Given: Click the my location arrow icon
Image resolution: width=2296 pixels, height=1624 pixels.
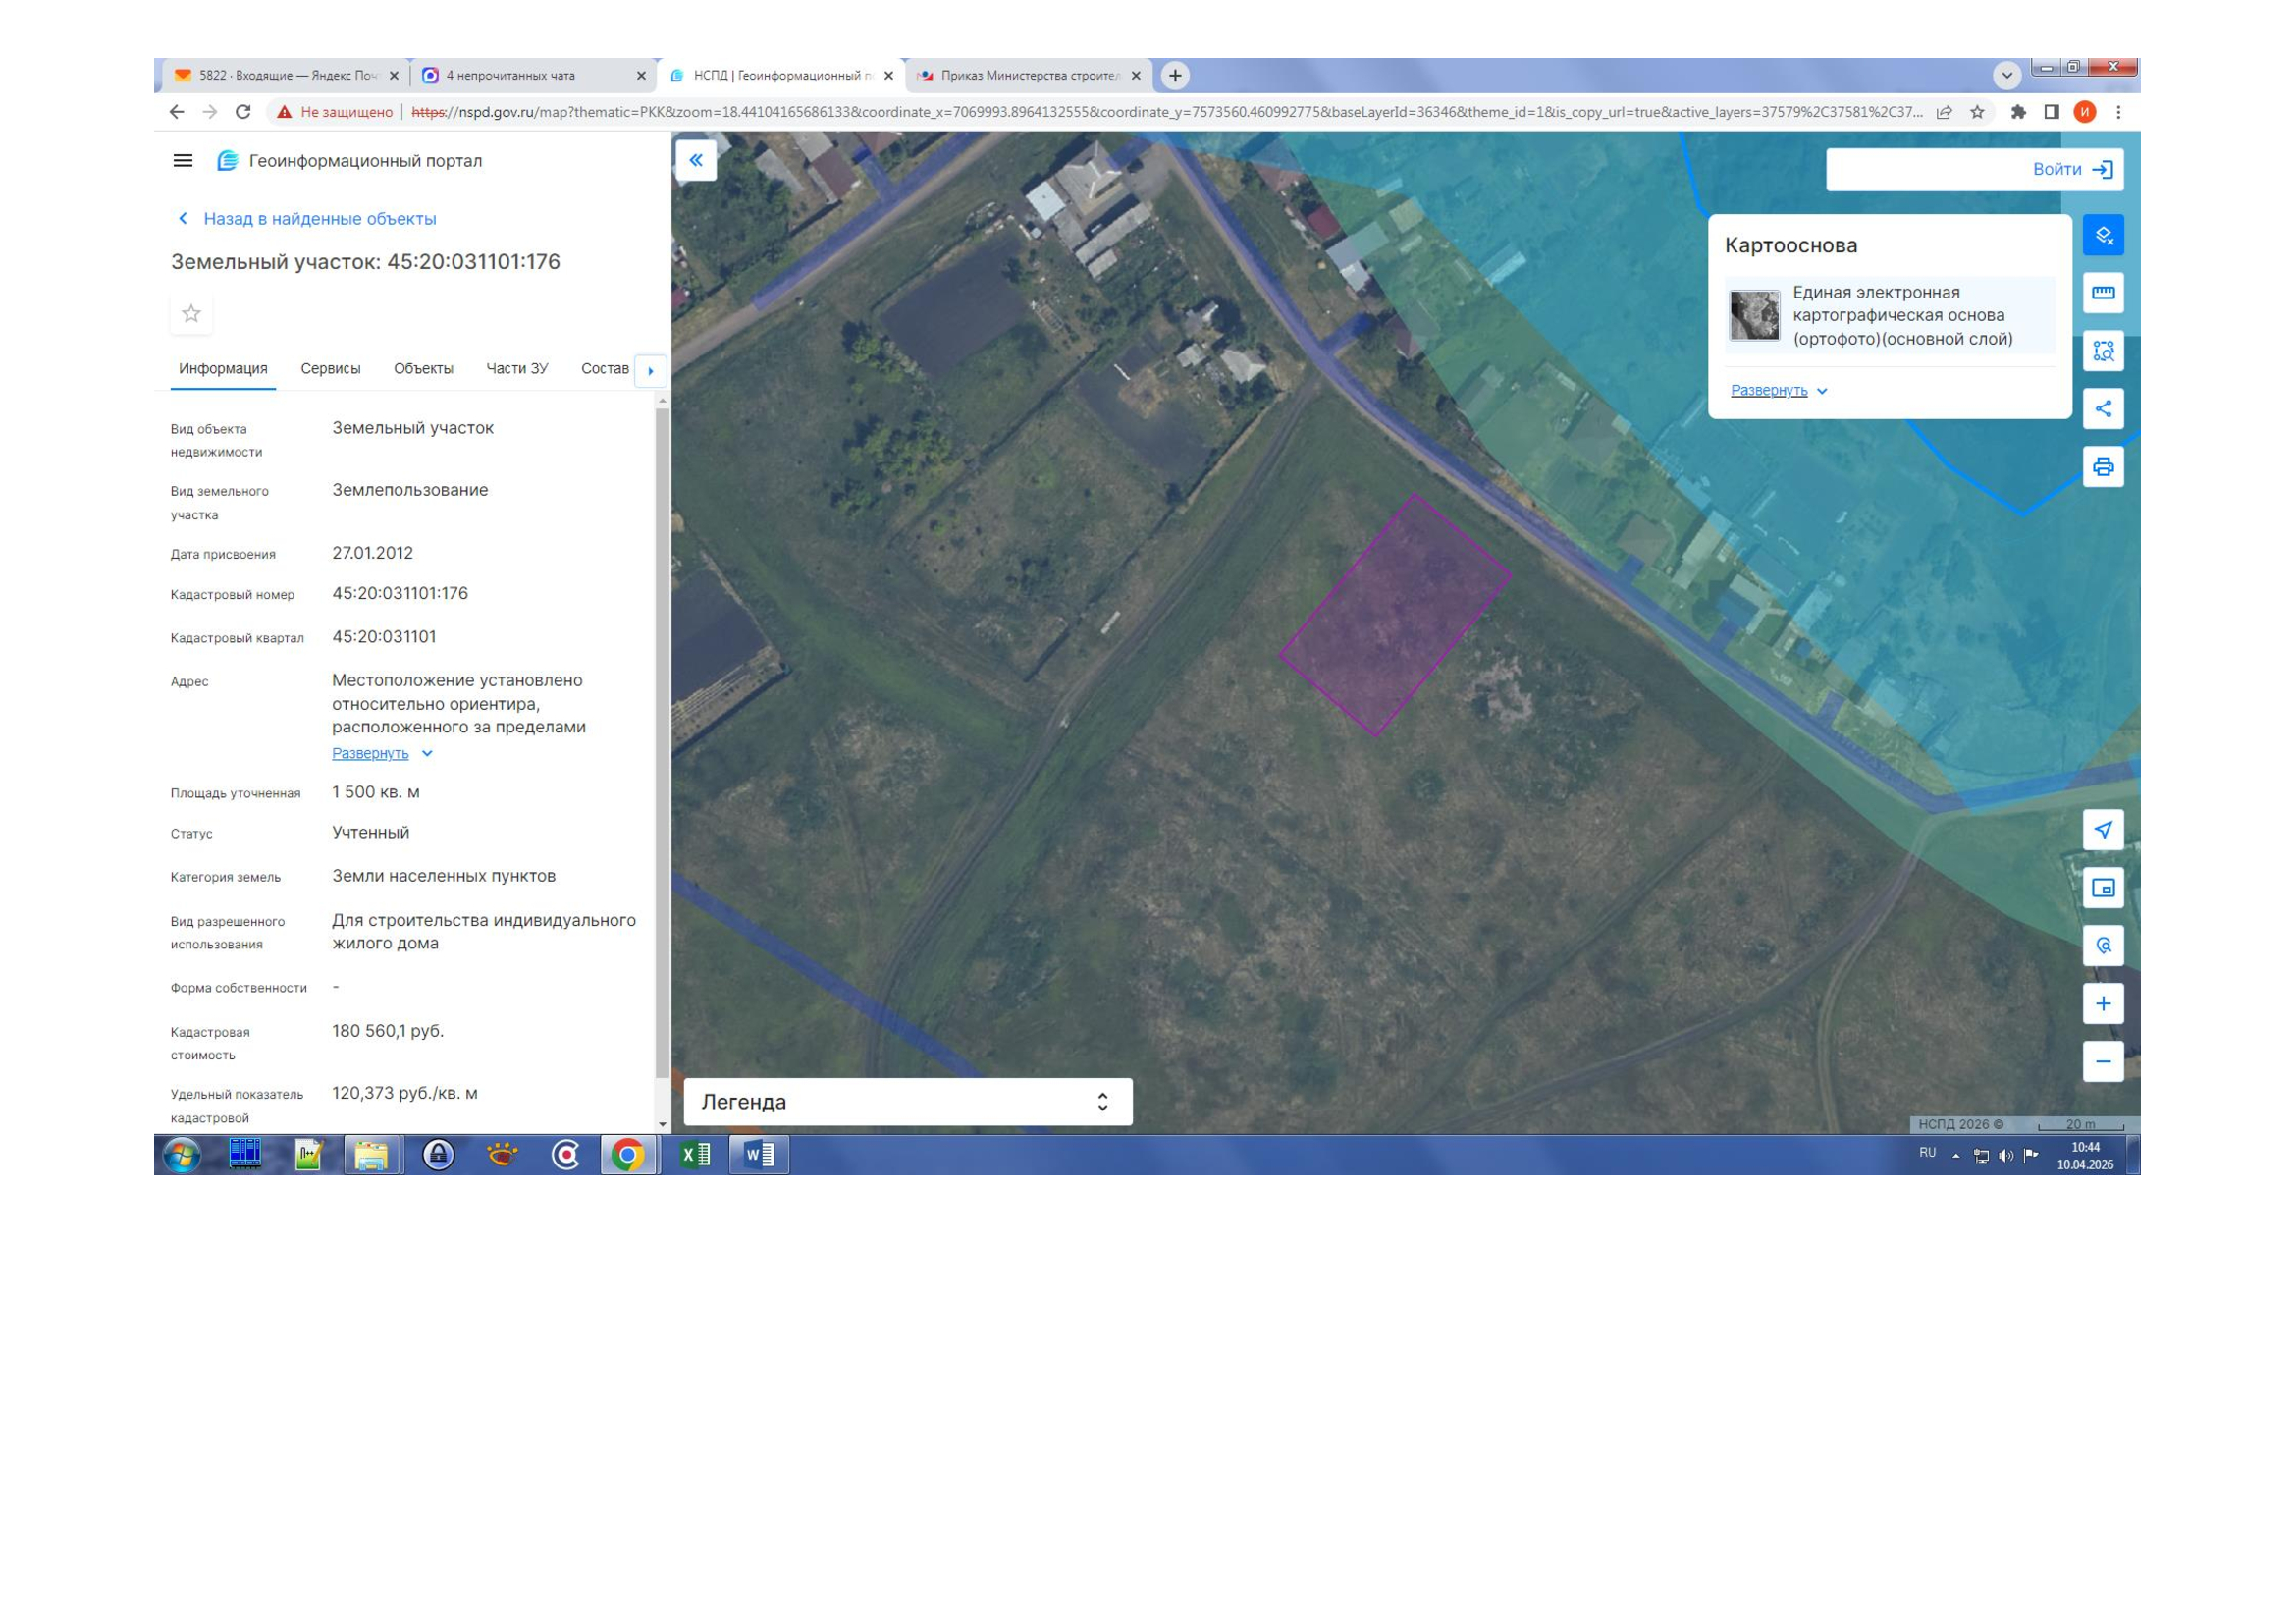Looking at the screenshot, I should click(2102, 829).
